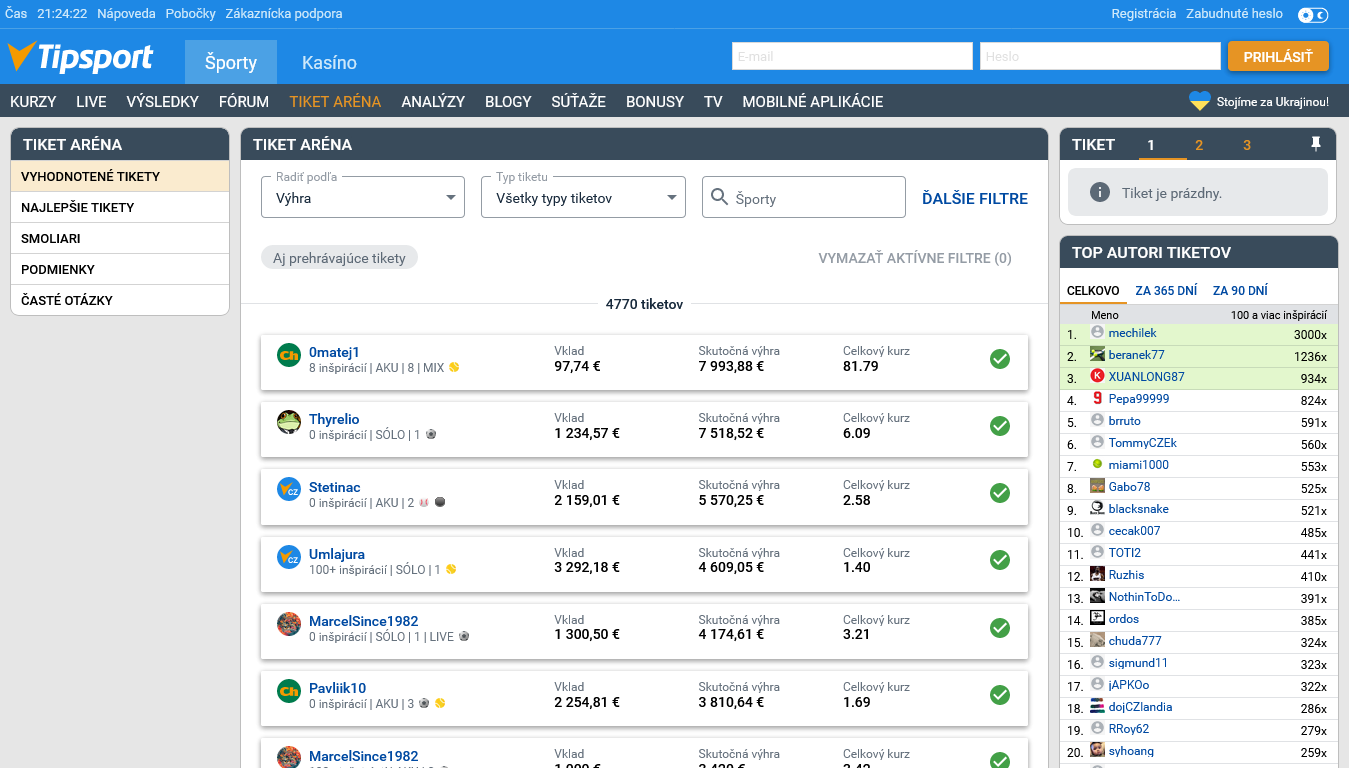Click the E-mail input field
The height and width of the screenshot is (768, 1349).
tap(852, 56)
